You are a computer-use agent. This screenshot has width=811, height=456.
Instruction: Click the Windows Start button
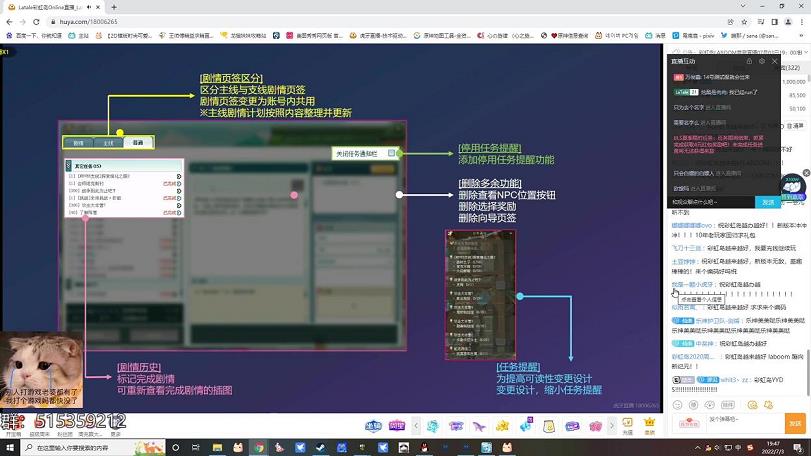tap(8, 448)
